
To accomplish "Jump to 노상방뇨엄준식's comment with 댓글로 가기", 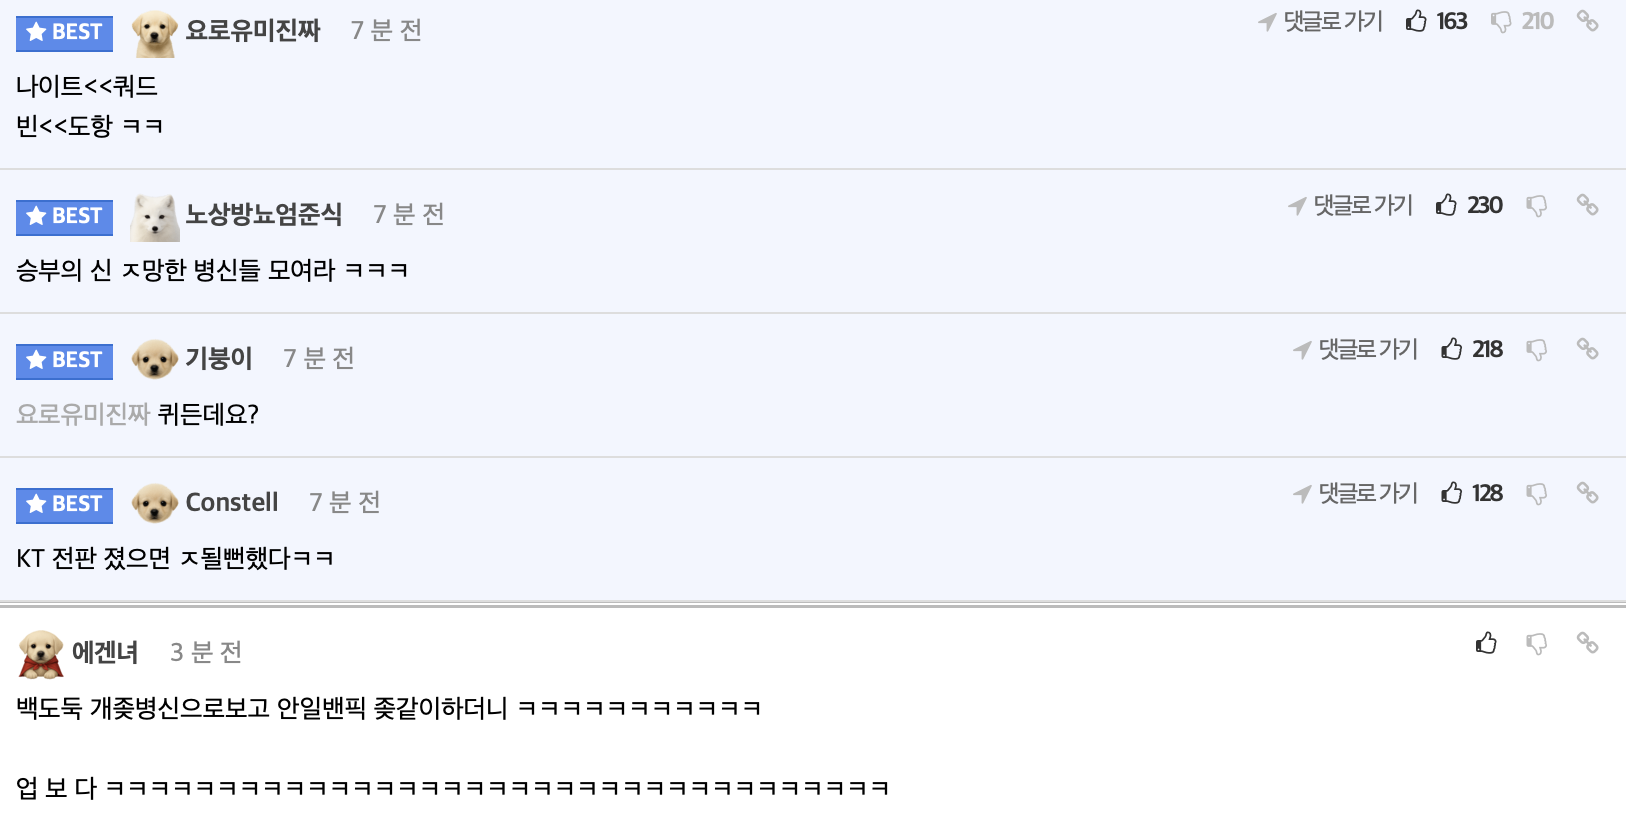I will coord(1351,205).
